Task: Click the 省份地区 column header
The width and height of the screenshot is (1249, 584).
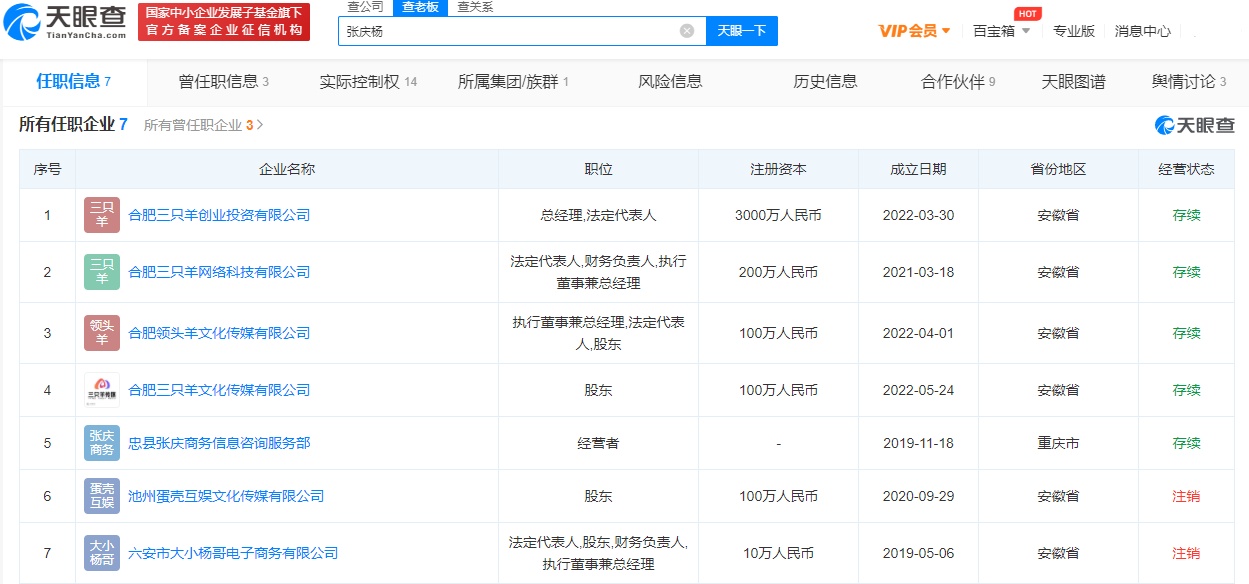Action: pos(1058,169)
